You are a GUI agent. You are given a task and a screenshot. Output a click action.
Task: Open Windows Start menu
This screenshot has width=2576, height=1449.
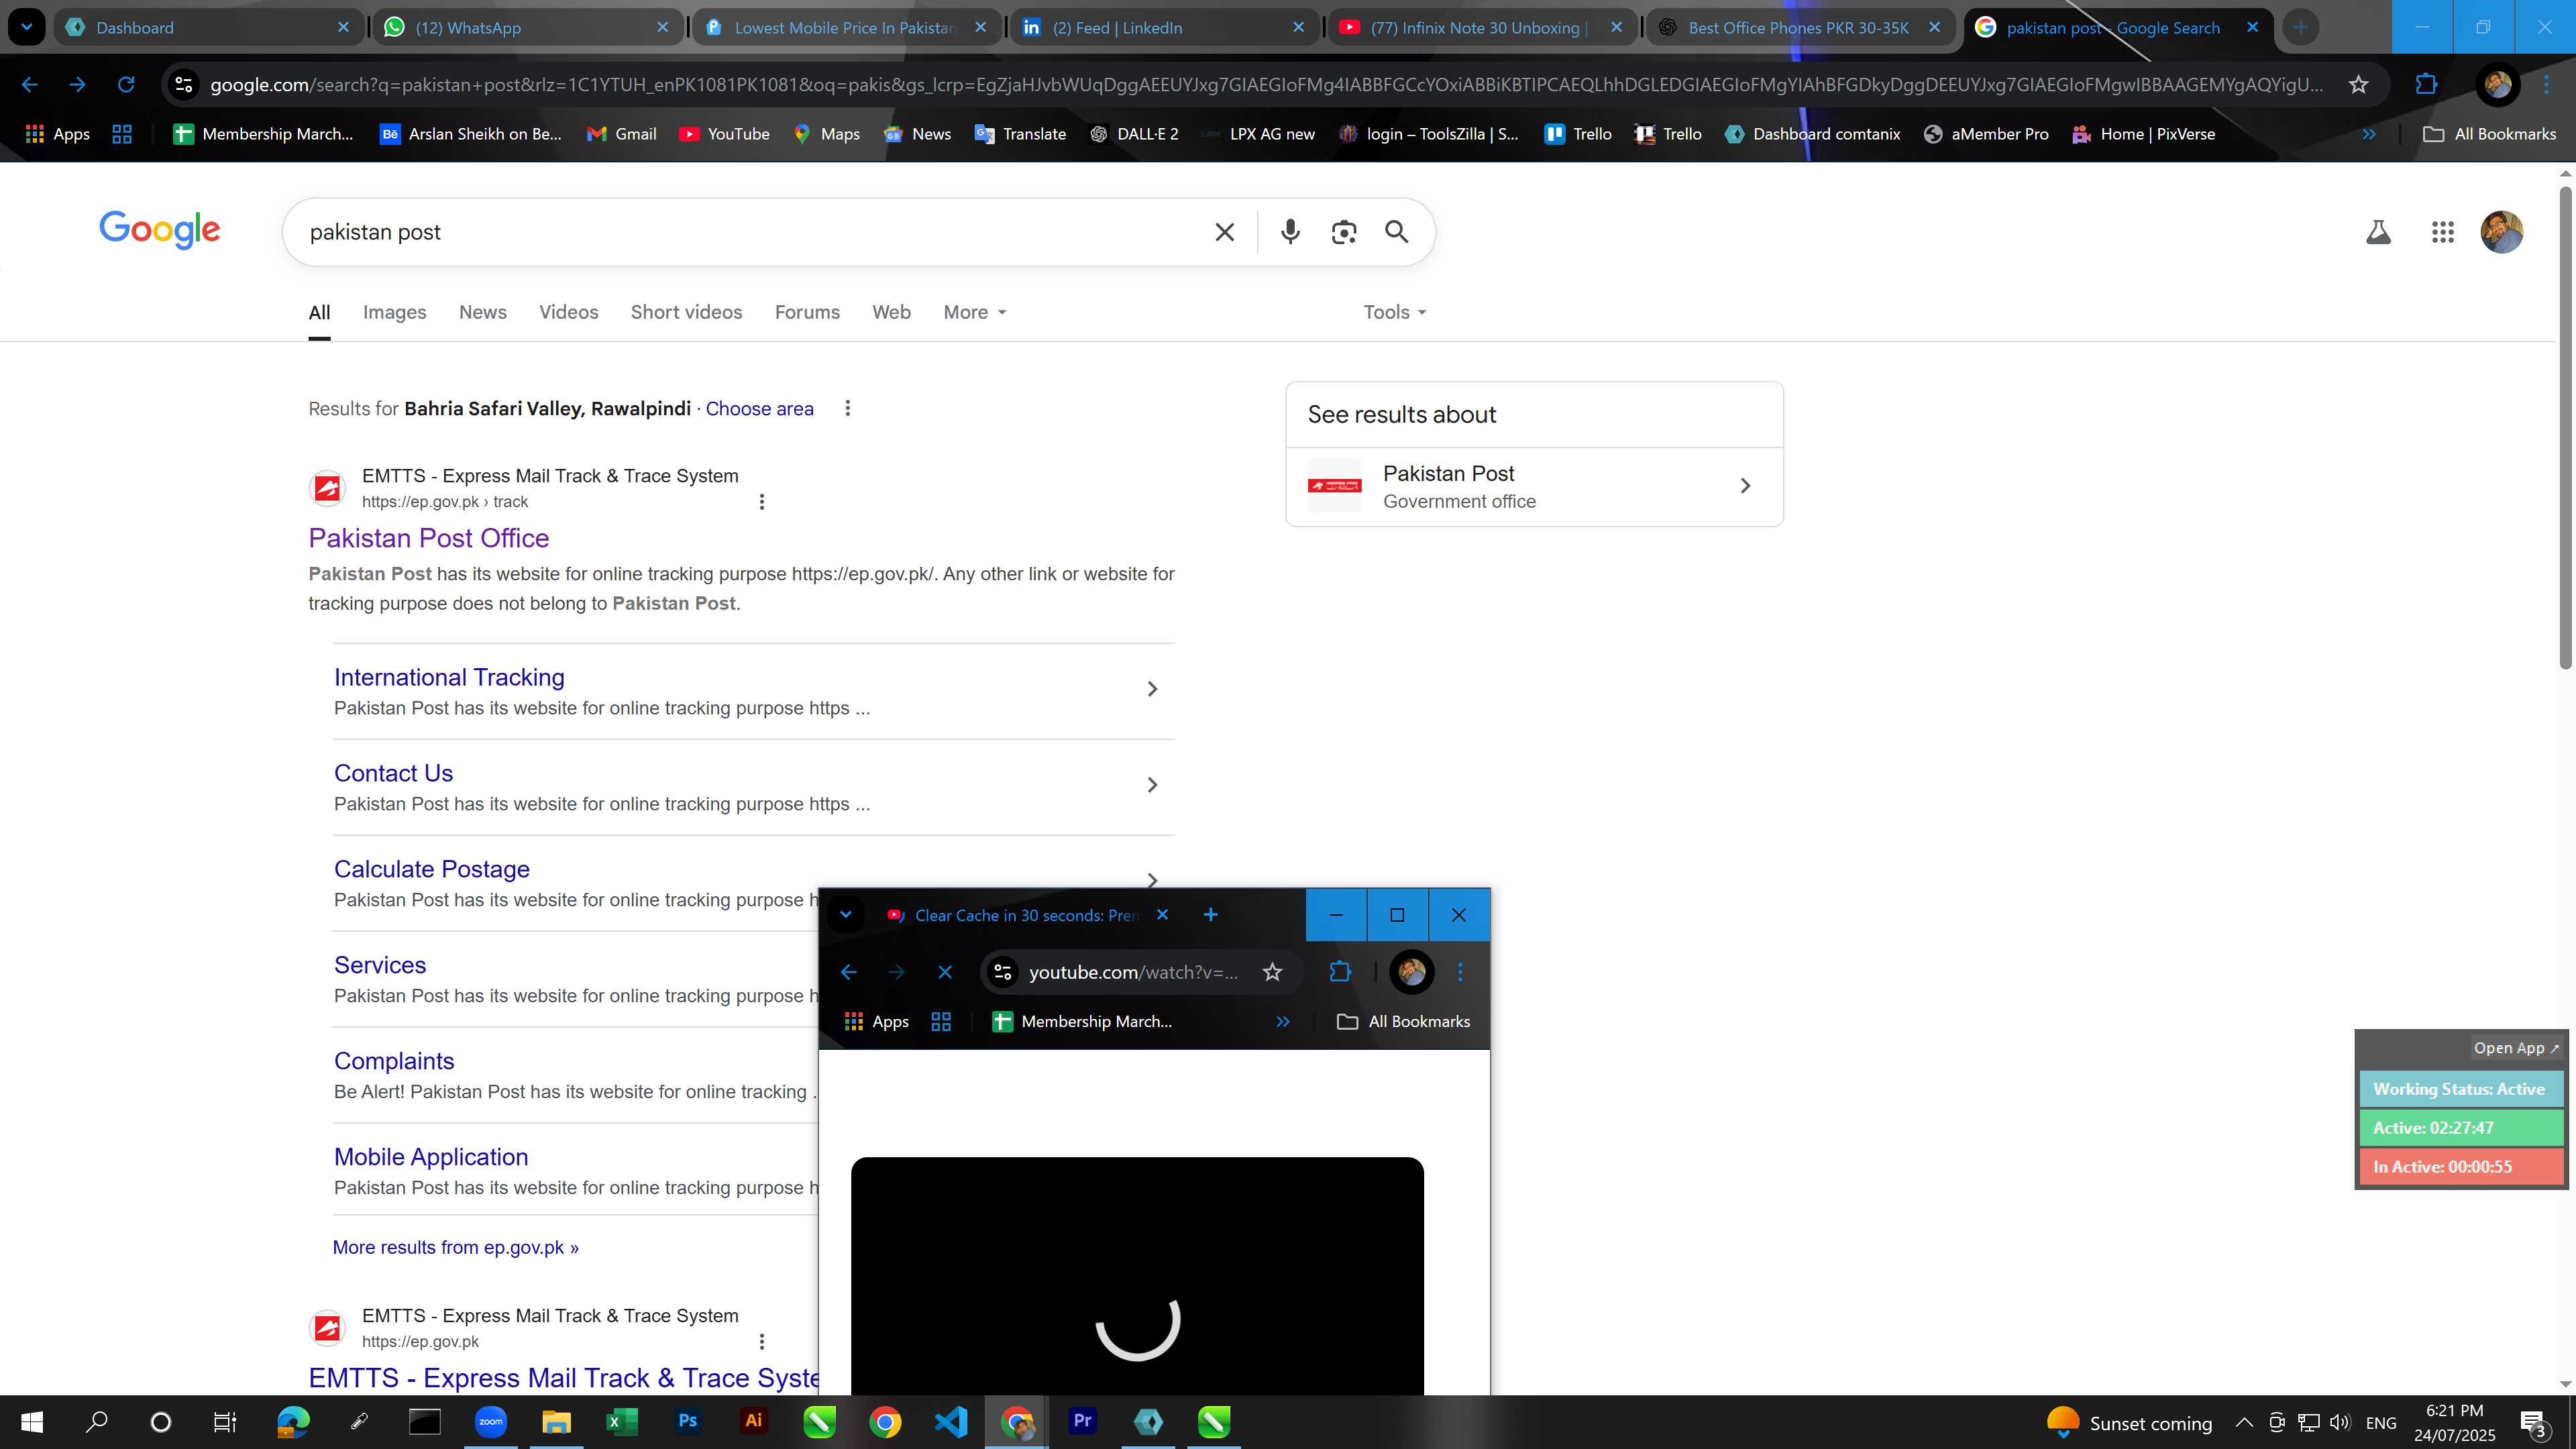pos(32,1422)
